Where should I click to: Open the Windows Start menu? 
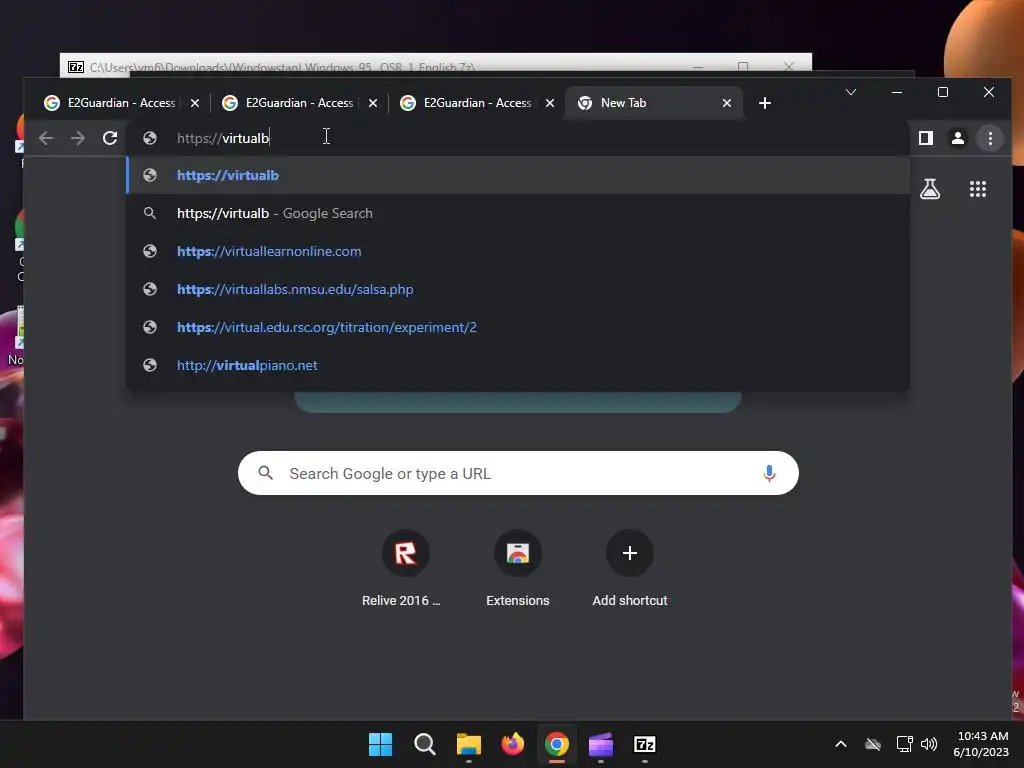[380, 744]
